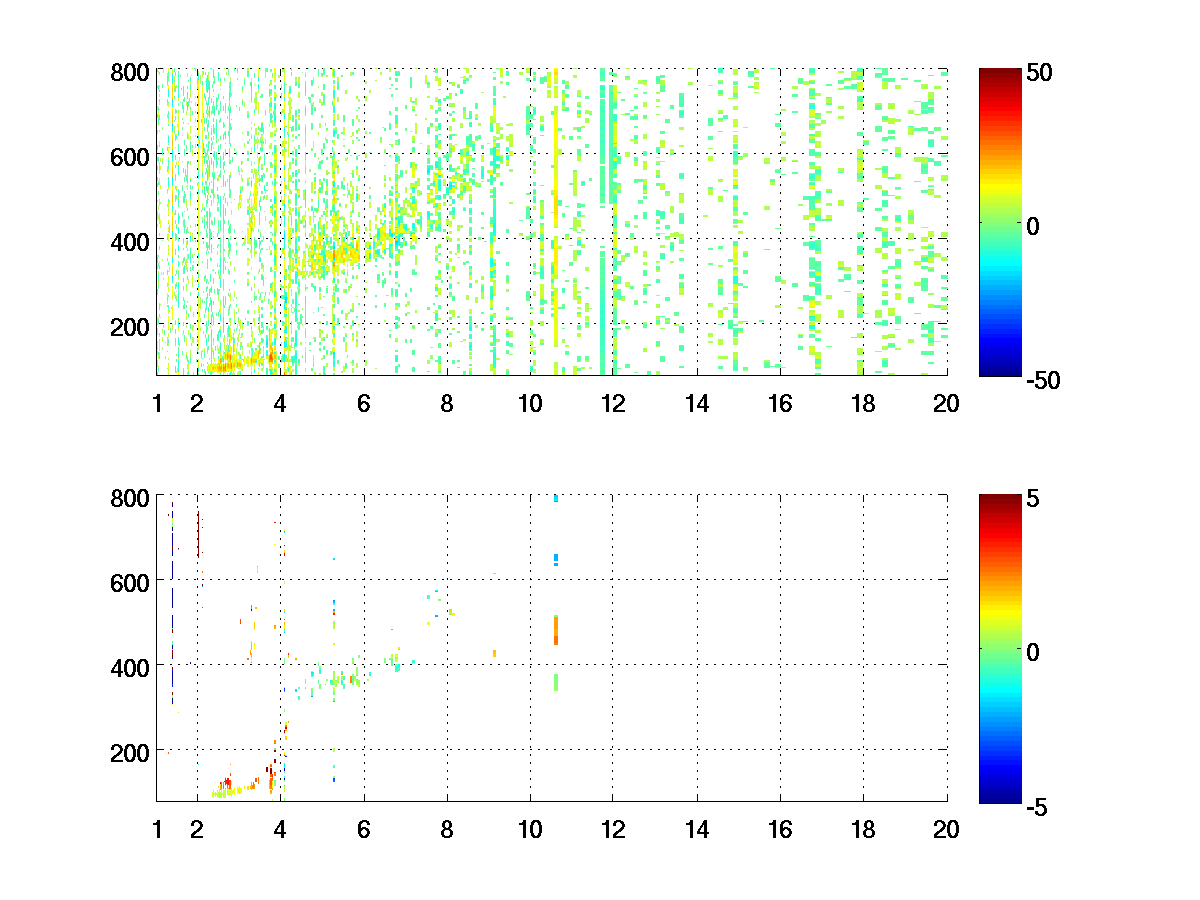Viewport: 1200px width, 900px height.
Task: Click the orange bar near x=10.6 in bottom plot
Action: click(x=556, y=631)
